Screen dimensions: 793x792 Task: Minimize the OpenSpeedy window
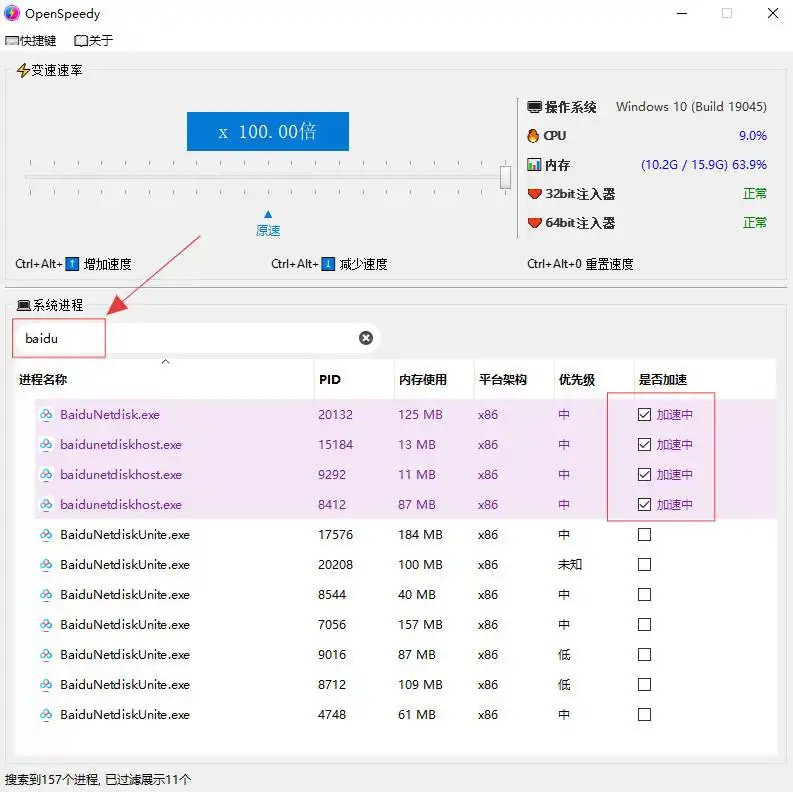682,13
